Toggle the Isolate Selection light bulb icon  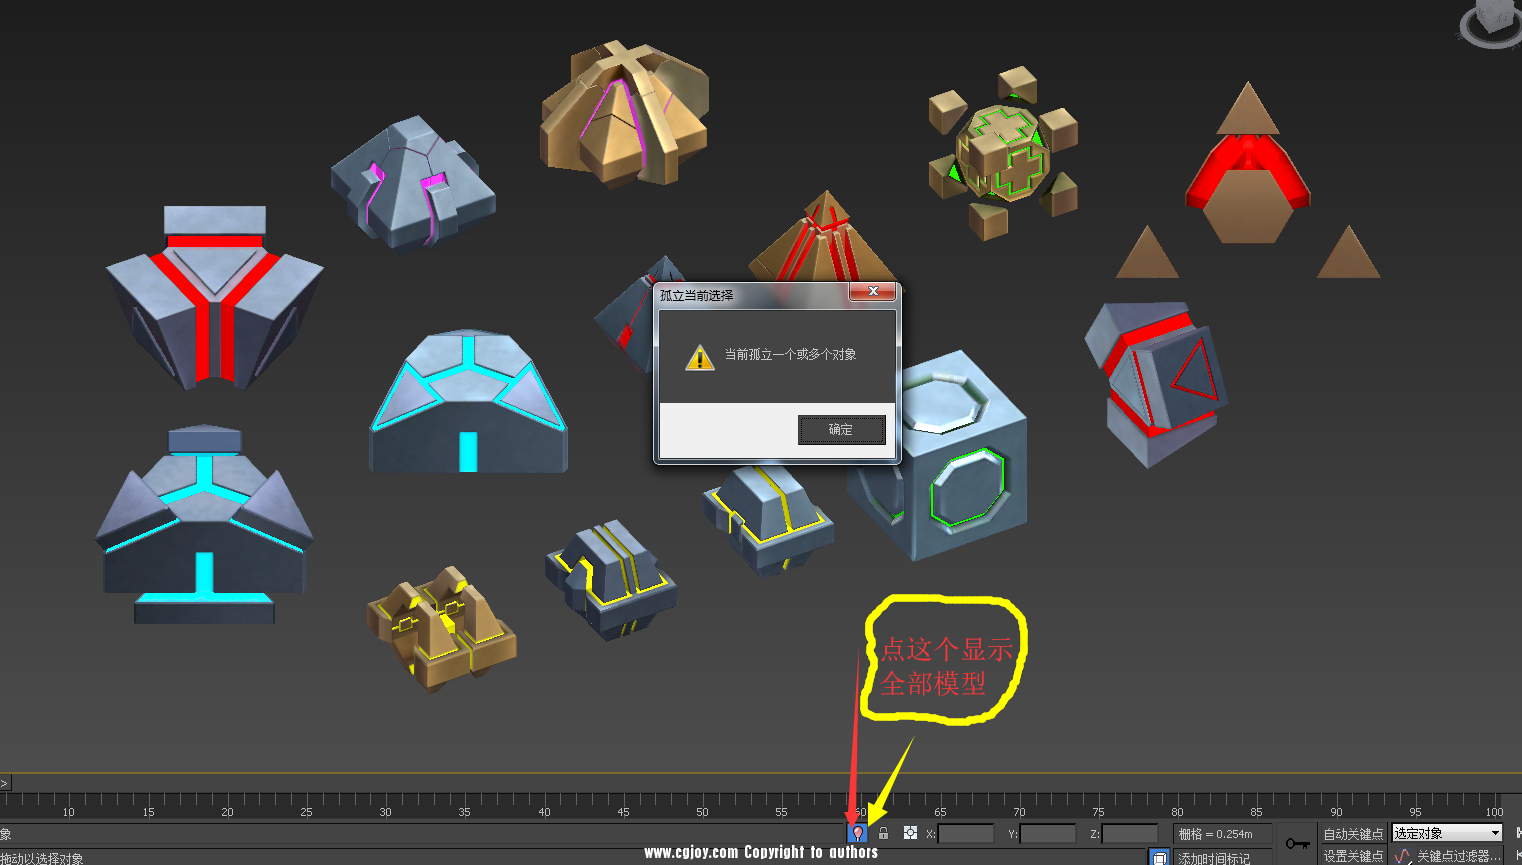(857, 833)
